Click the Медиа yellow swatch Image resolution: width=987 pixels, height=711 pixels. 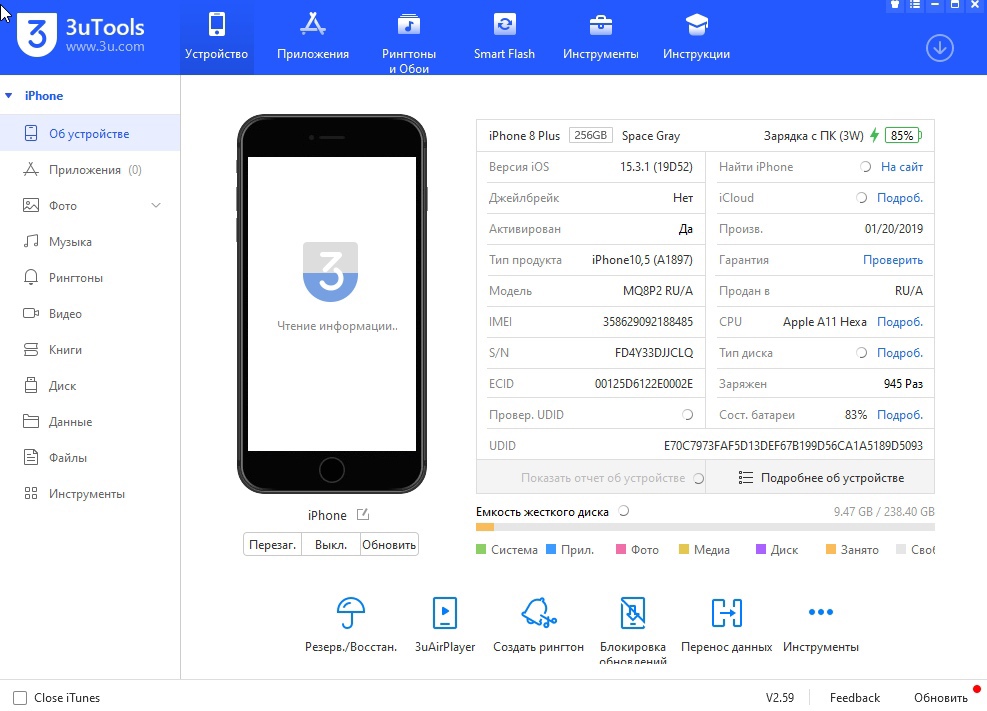[684, 549]
